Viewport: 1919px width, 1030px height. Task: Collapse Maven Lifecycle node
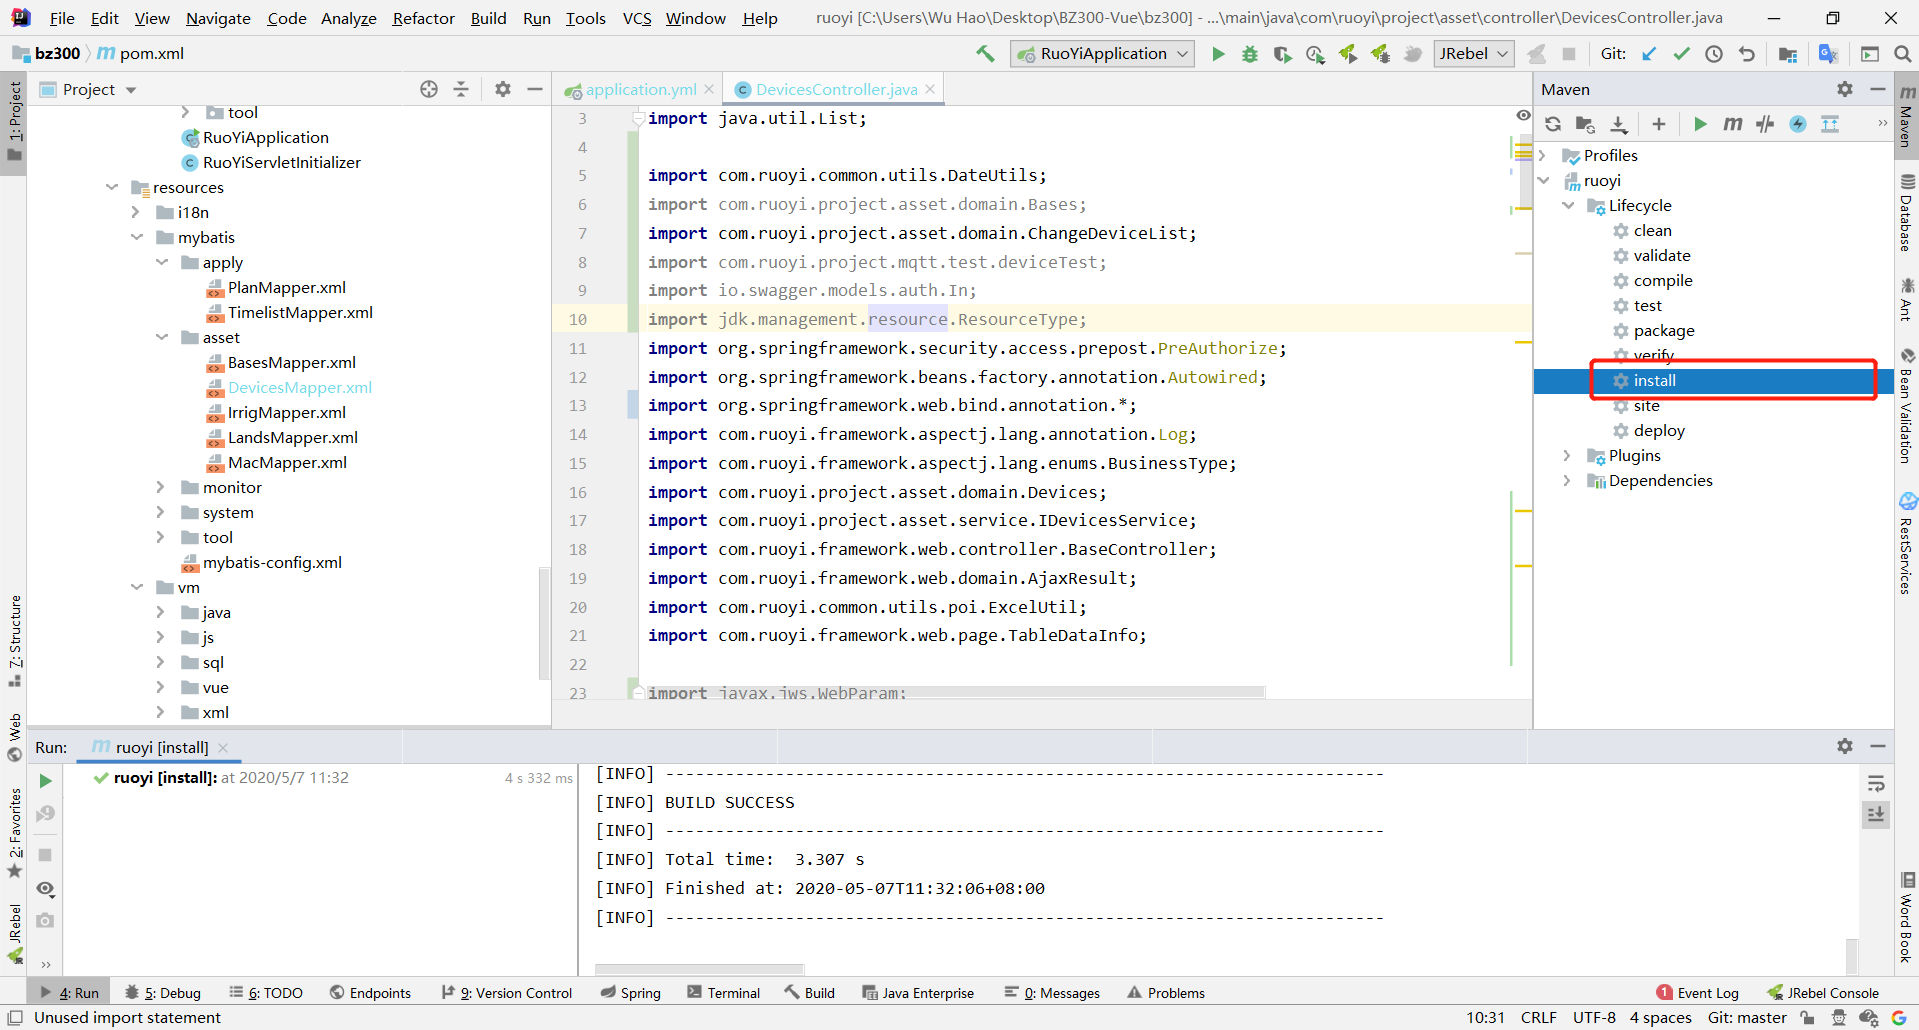[1568, 205]
